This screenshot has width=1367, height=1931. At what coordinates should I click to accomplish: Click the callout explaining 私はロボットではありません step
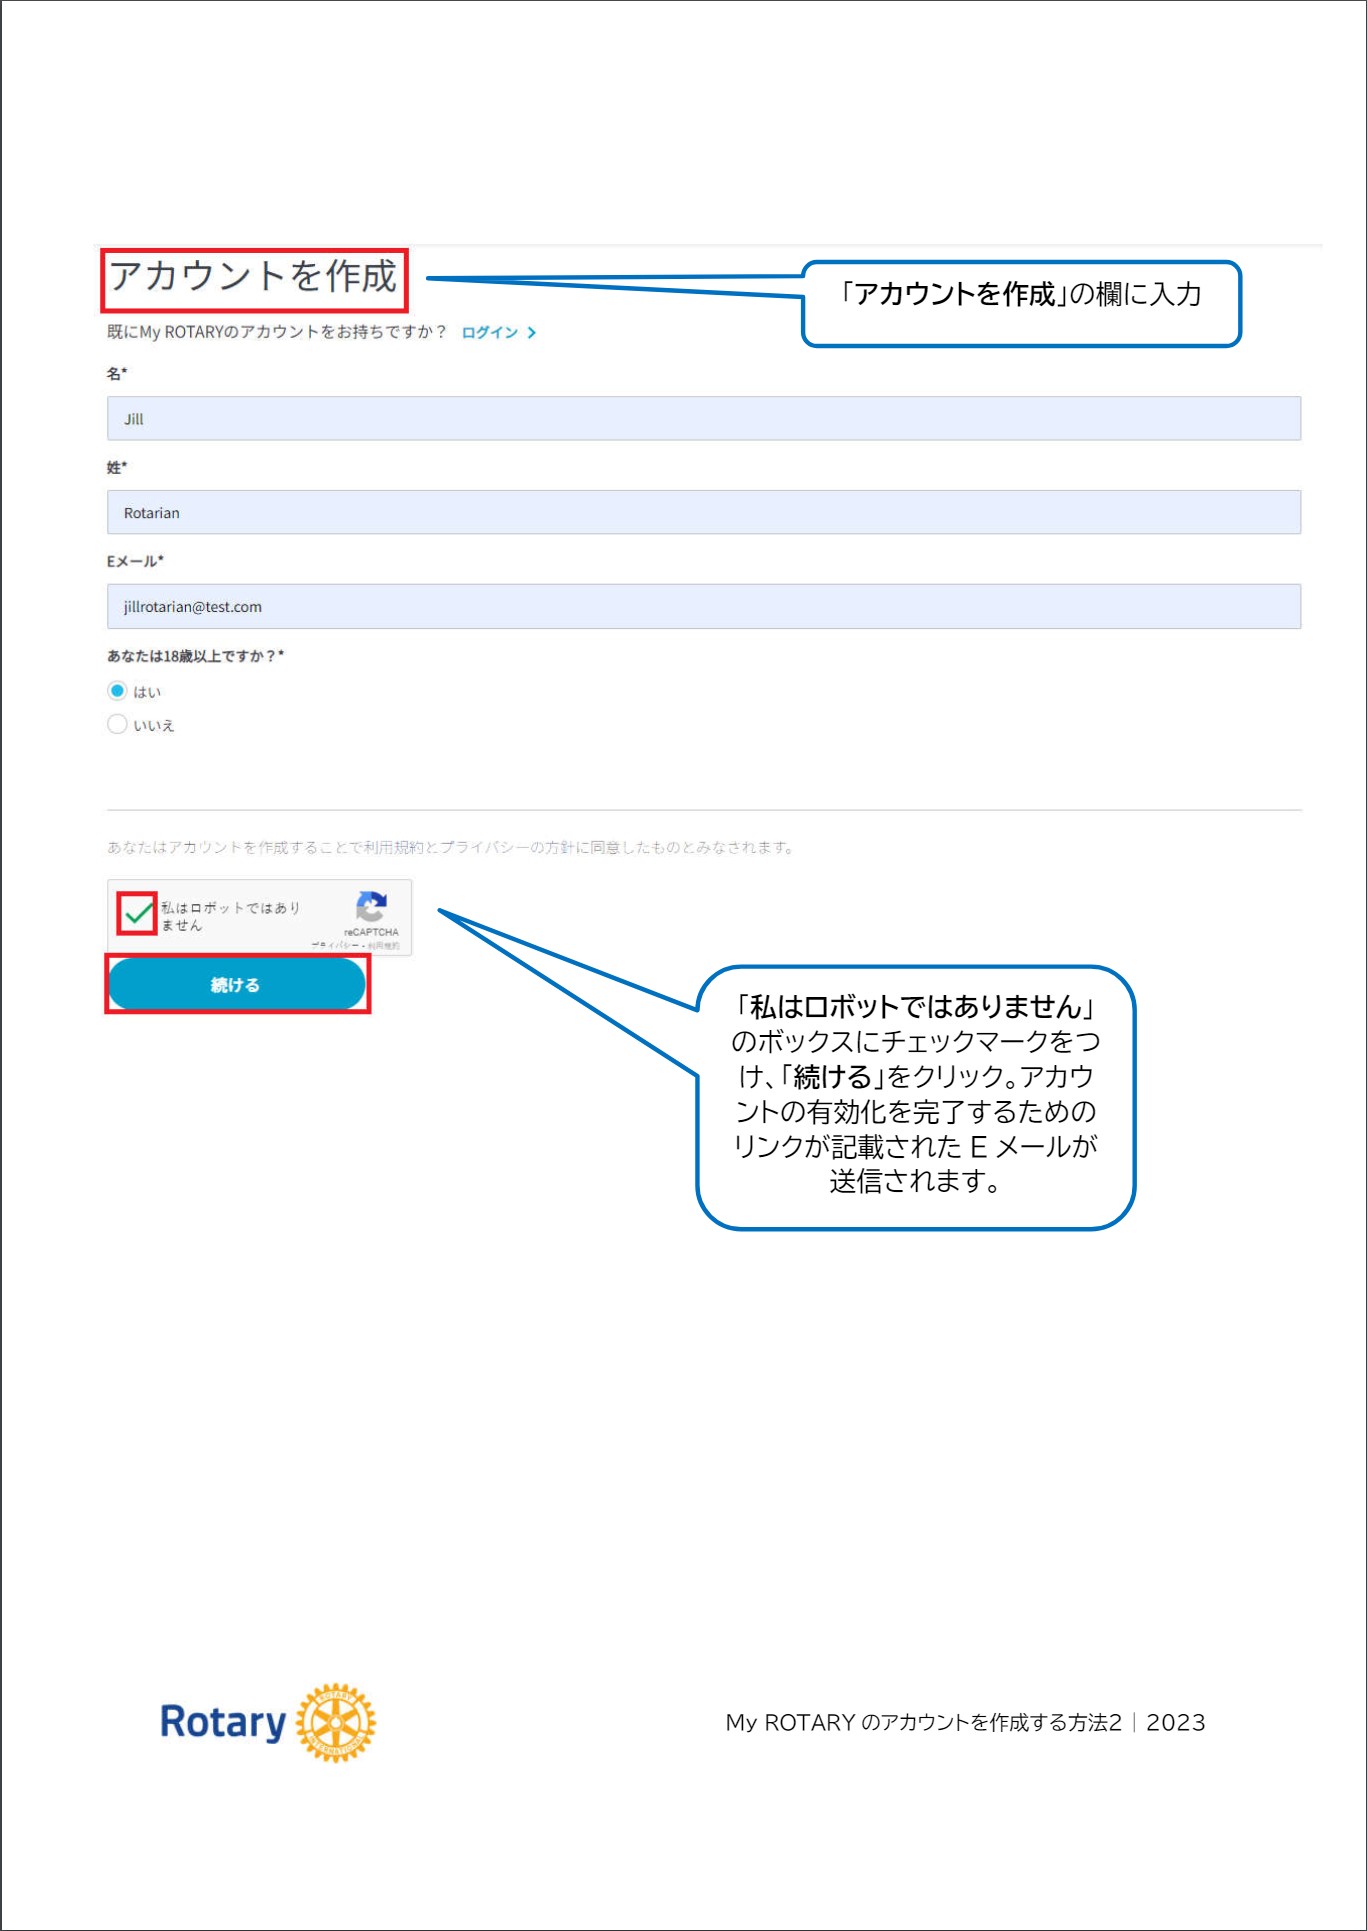(x=915, y=1096)
